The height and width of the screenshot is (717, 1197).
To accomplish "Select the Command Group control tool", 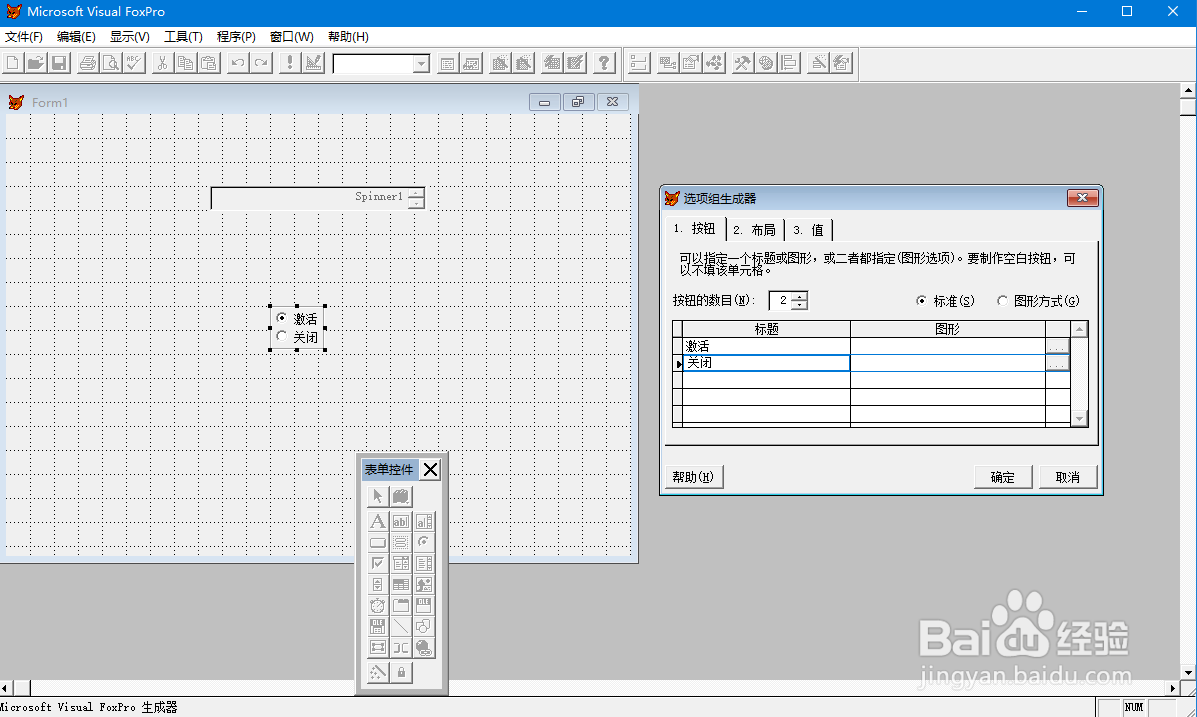I will (401, 543).
